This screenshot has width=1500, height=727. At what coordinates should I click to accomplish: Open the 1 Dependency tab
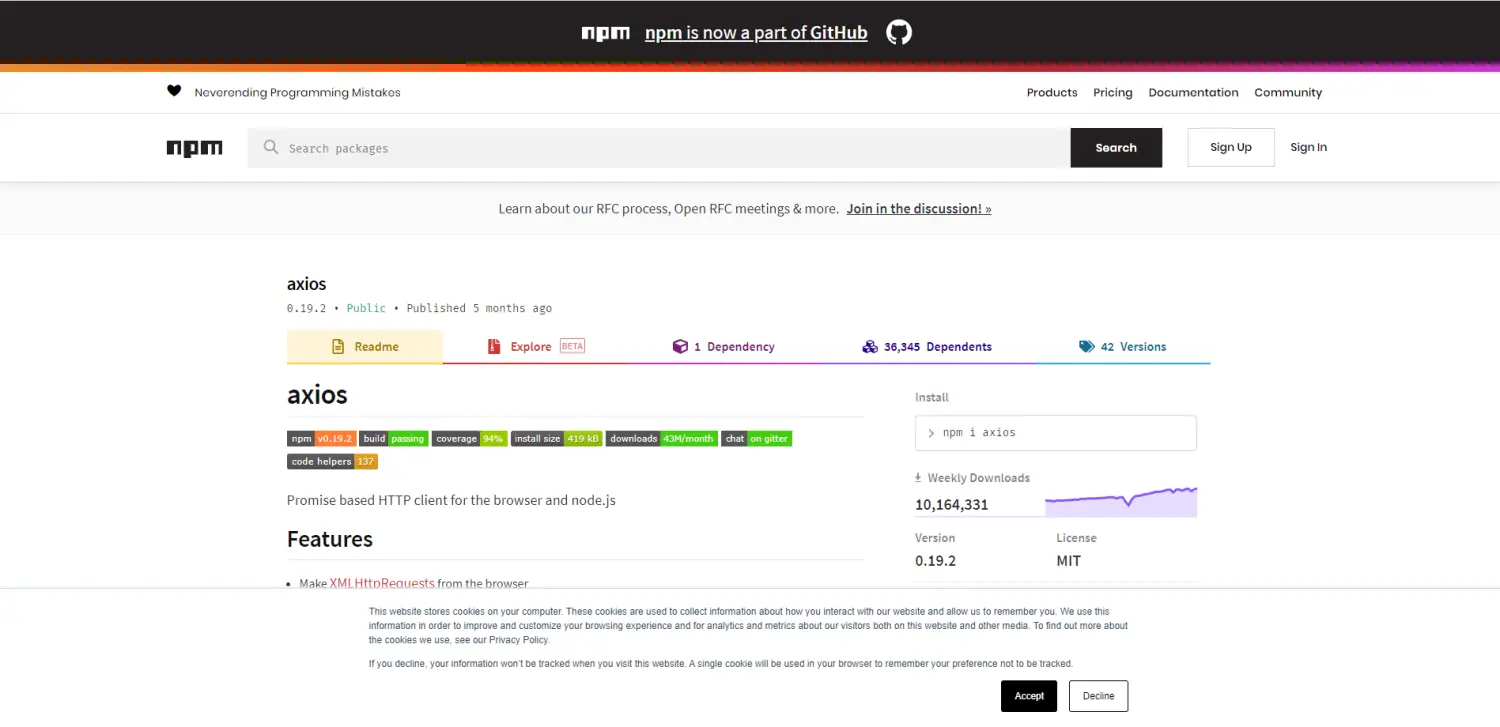coord(724,347)
